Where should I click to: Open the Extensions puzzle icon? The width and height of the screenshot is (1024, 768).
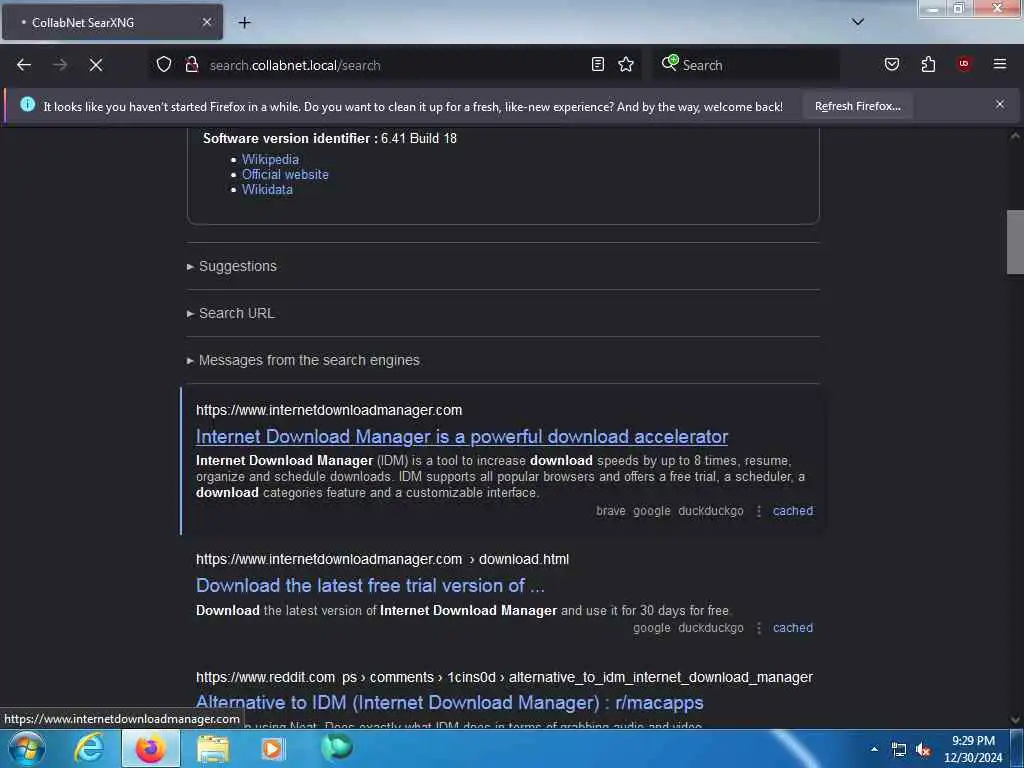(x=928, y=64)
